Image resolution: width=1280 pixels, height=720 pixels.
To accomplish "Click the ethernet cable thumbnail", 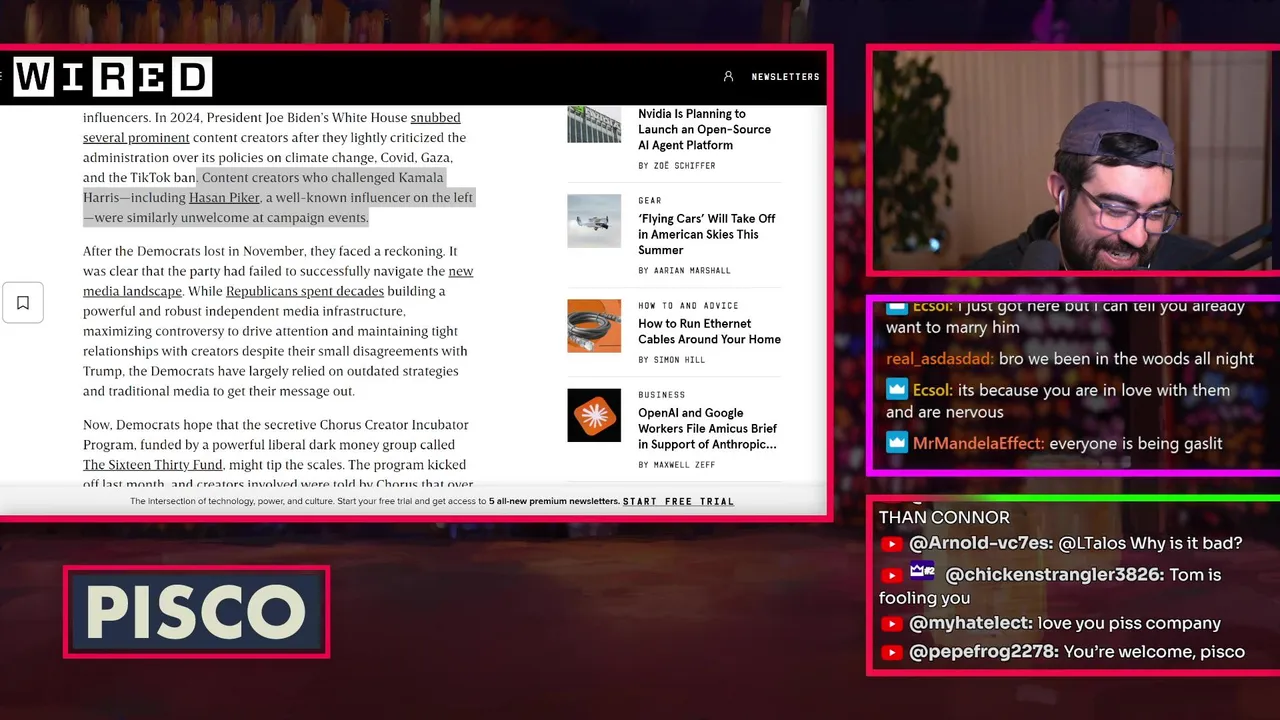I will (594, 326).
